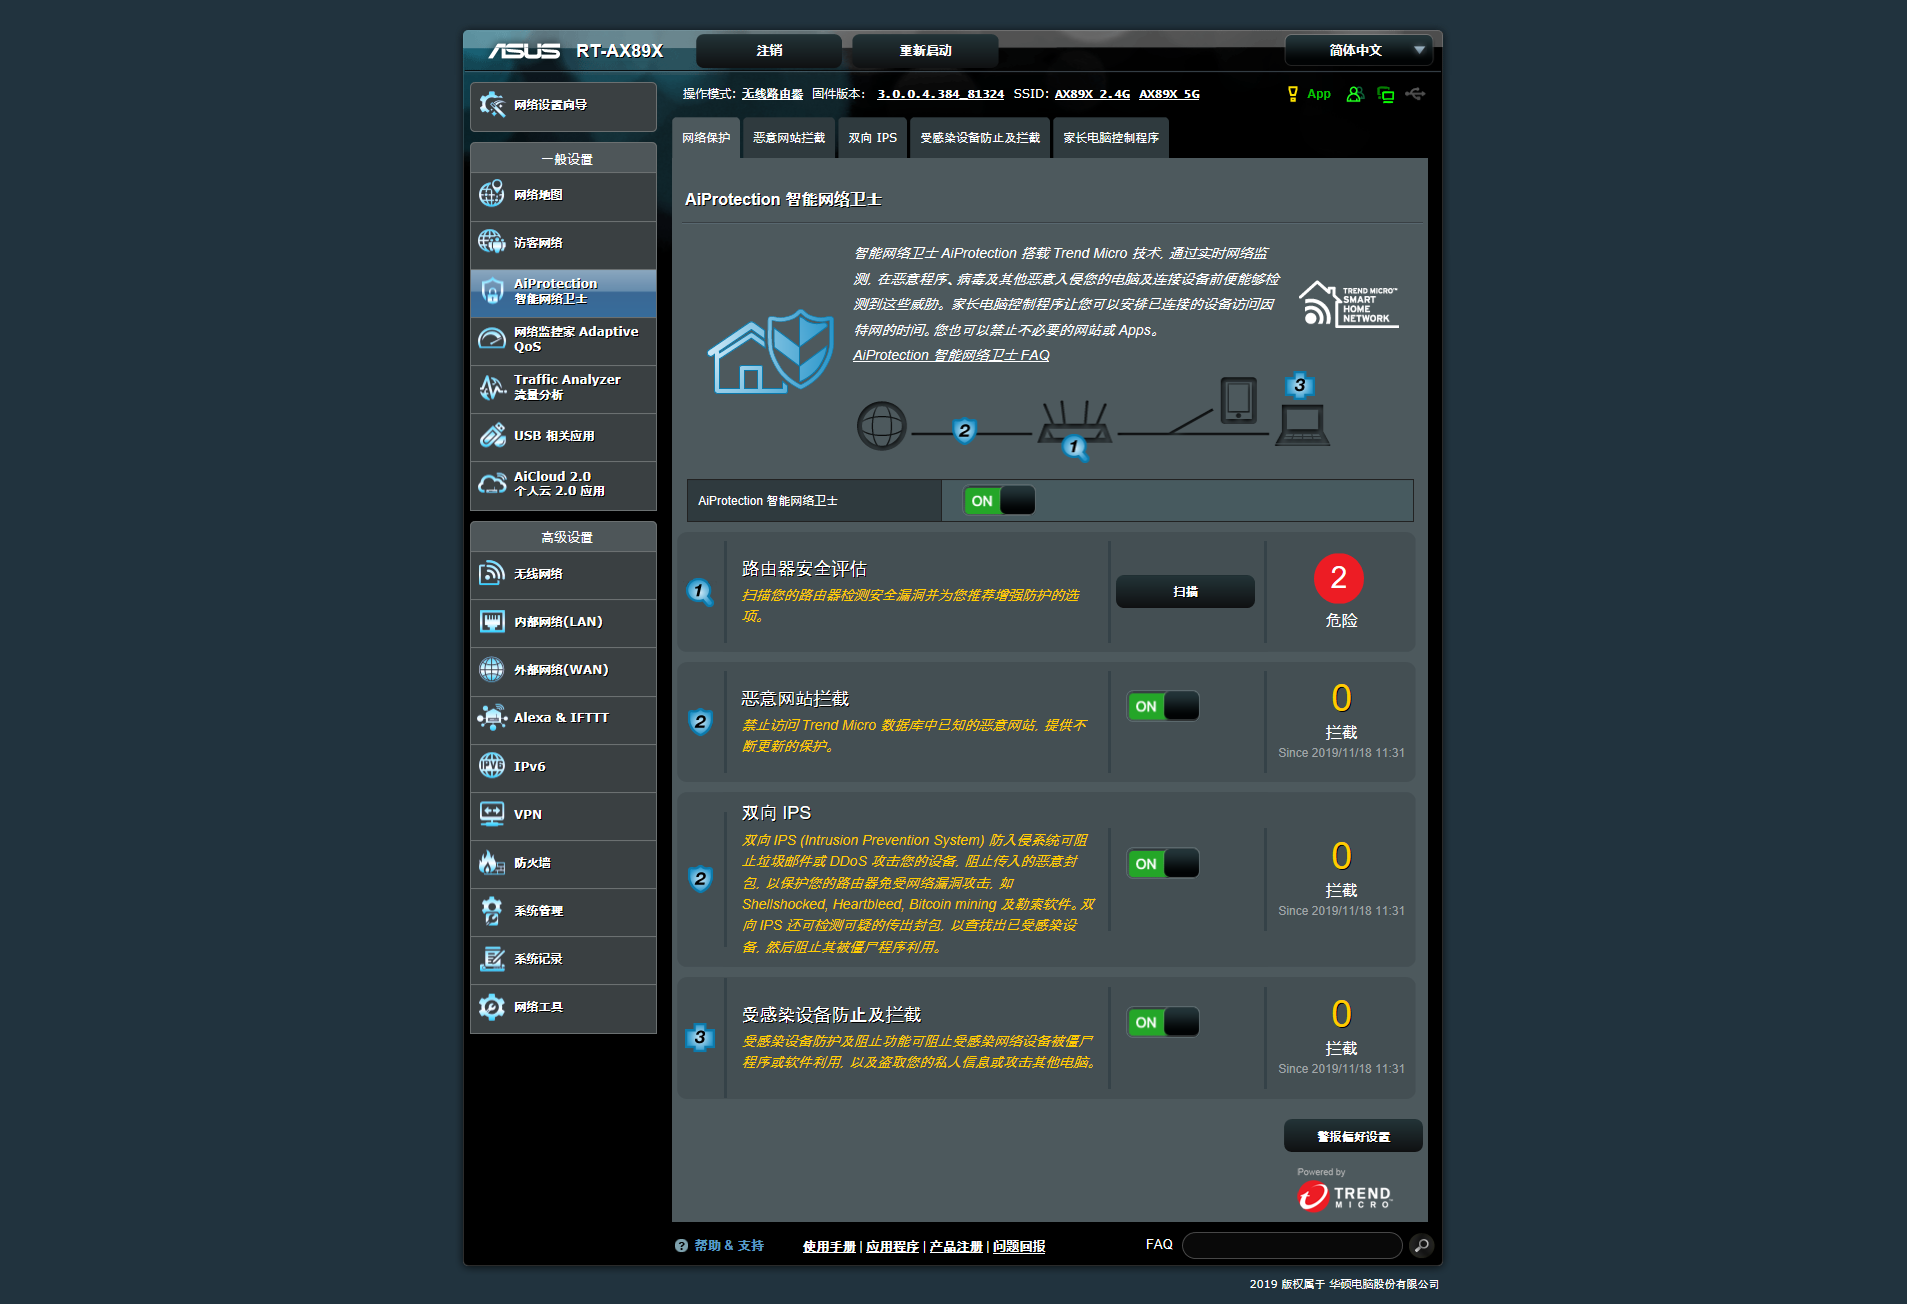1907x1304 pixels.
Task: Click the AX89X_2.4G SSID link
Action: click(1092, 94)
